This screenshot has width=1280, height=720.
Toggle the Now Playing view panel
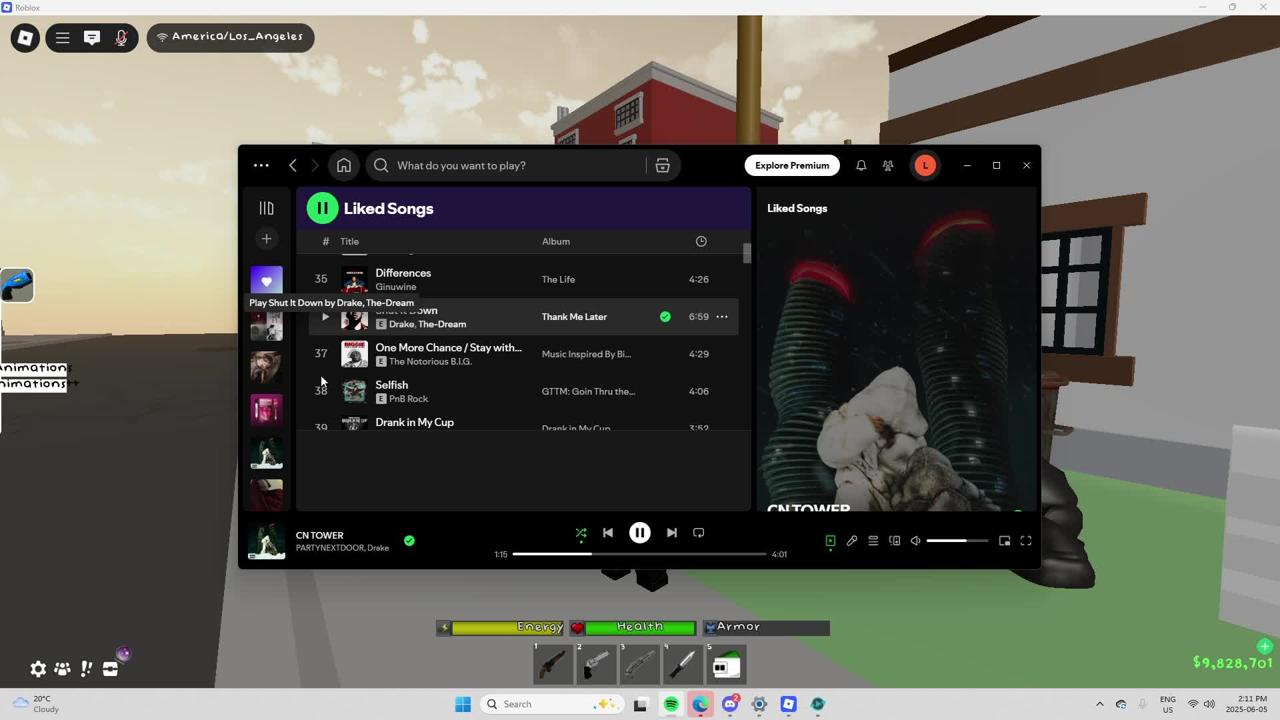point(830,541)
